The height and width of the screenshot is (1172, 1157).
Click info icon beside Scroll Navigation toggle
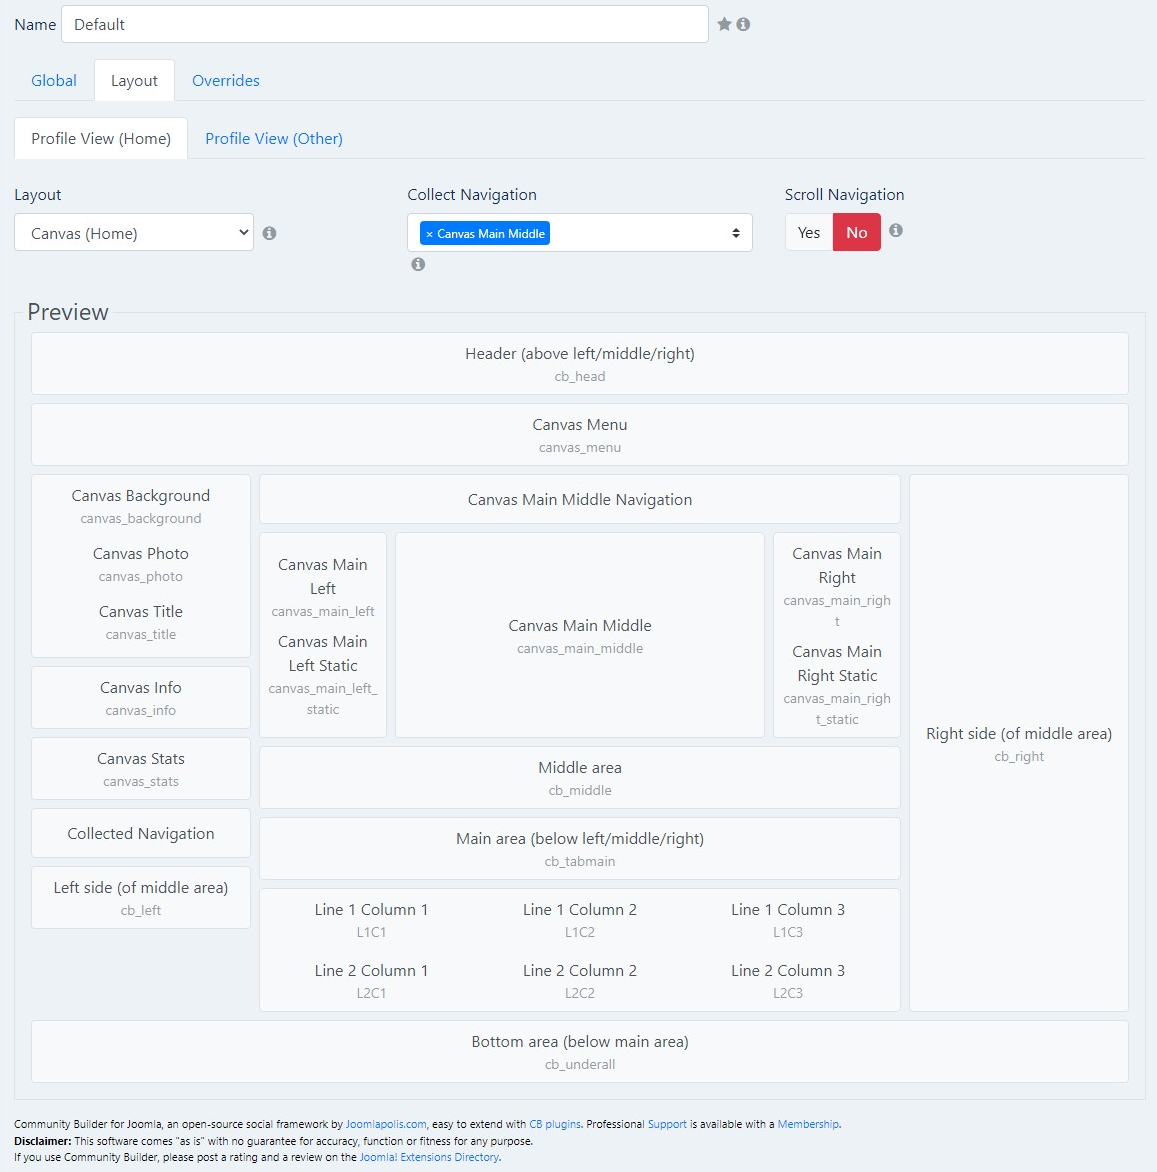click(895, 230)
